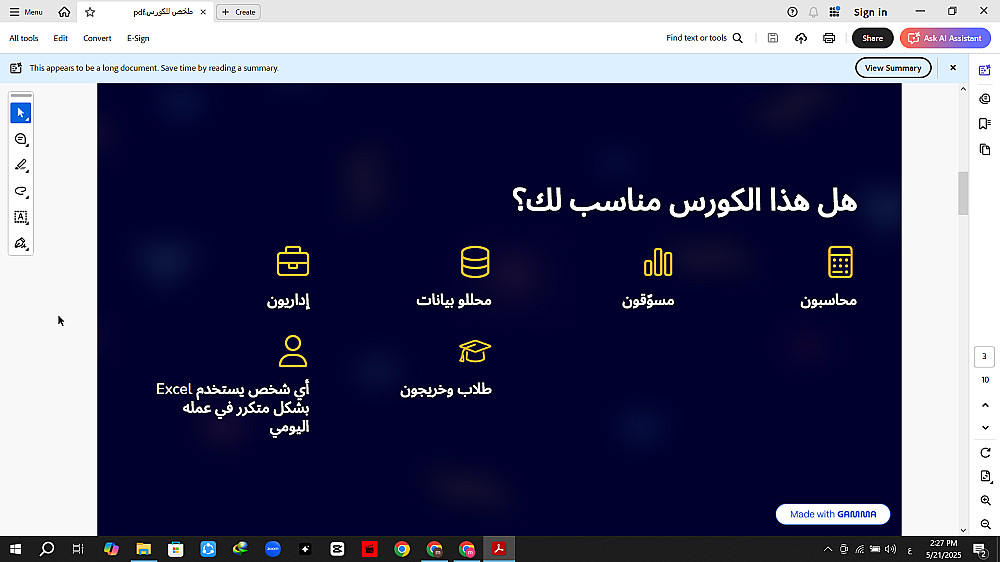Click the Share button

(x=872, y=38)
